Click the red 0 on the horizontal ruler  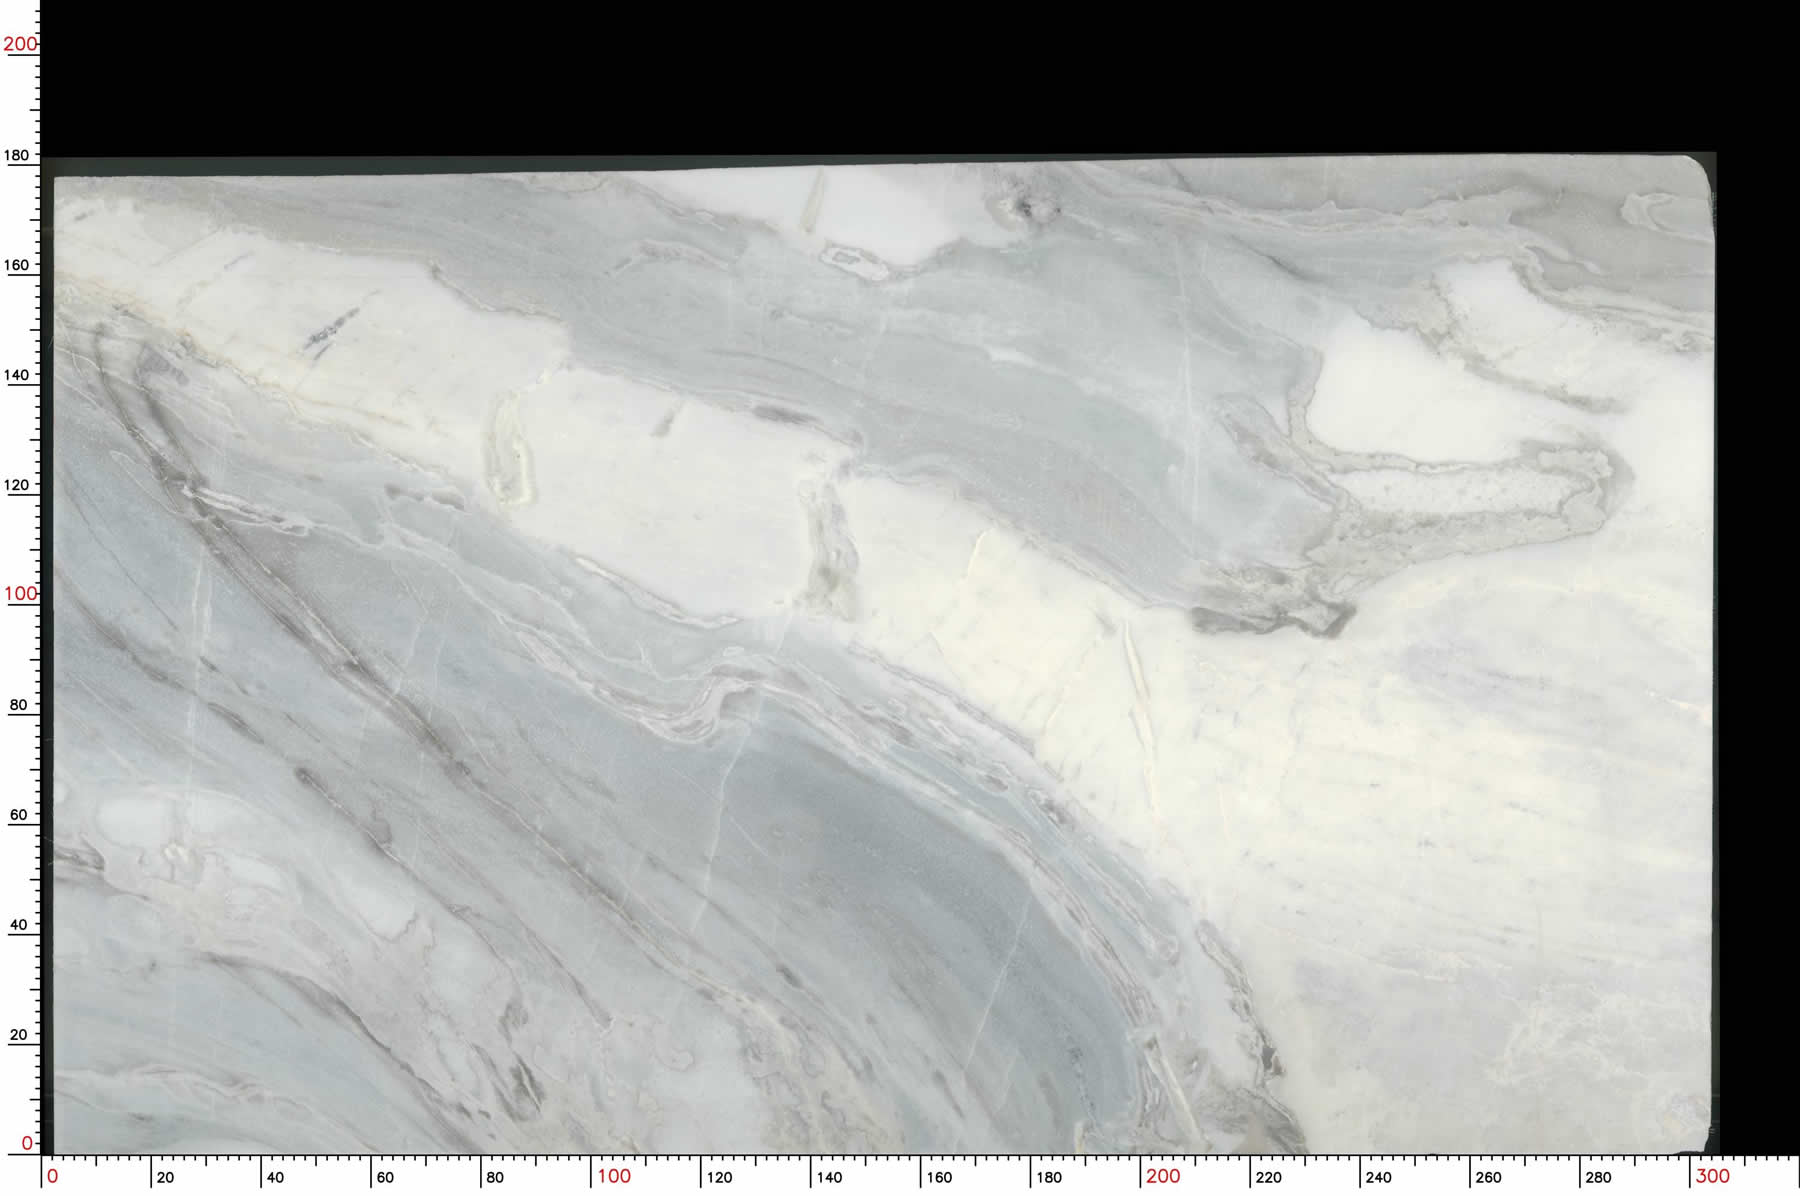53,1177
